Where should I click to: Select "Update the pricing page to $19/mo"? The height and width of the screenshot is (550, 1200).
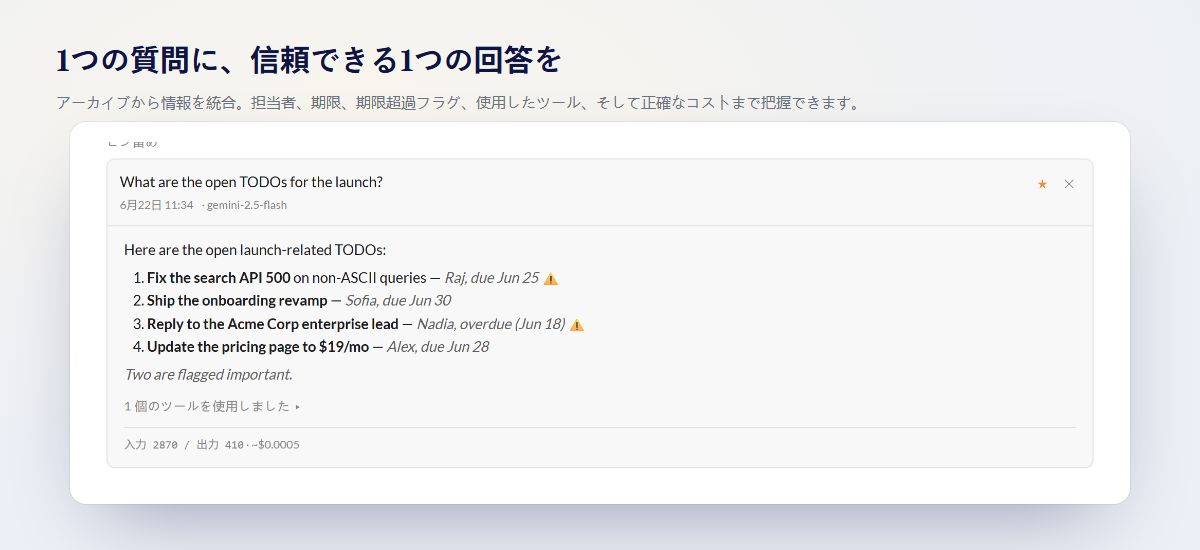click(x=258, y=347)
